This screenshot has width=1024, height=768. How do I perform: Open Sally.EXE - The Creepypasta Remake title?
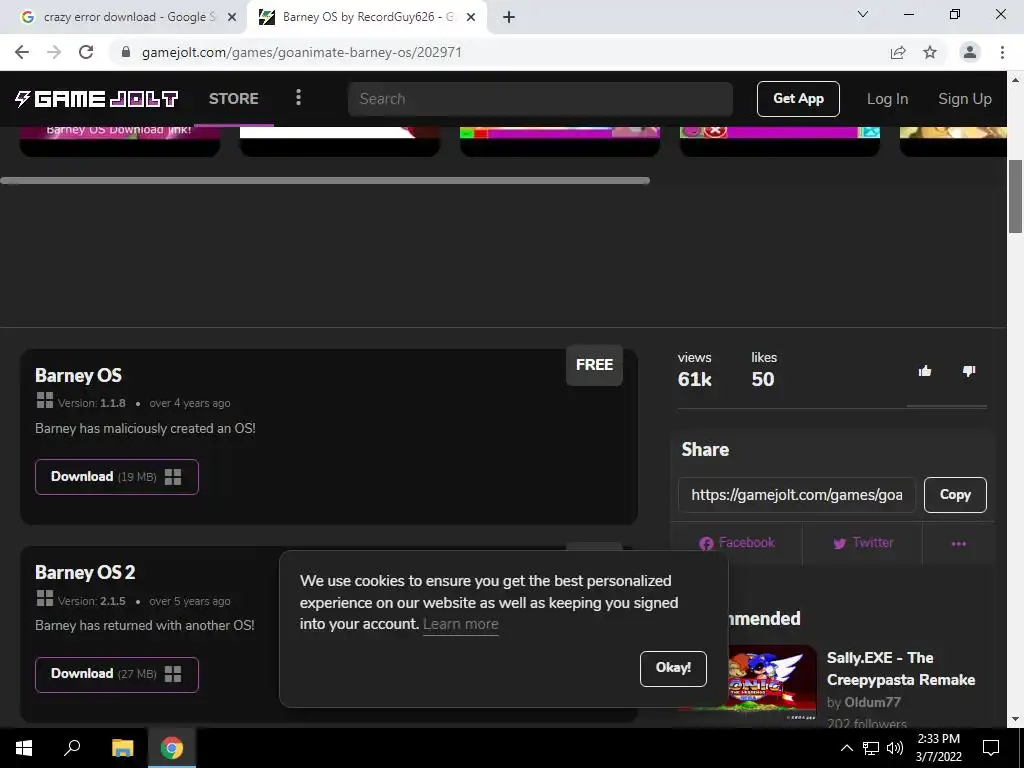[x=901, y=669]
